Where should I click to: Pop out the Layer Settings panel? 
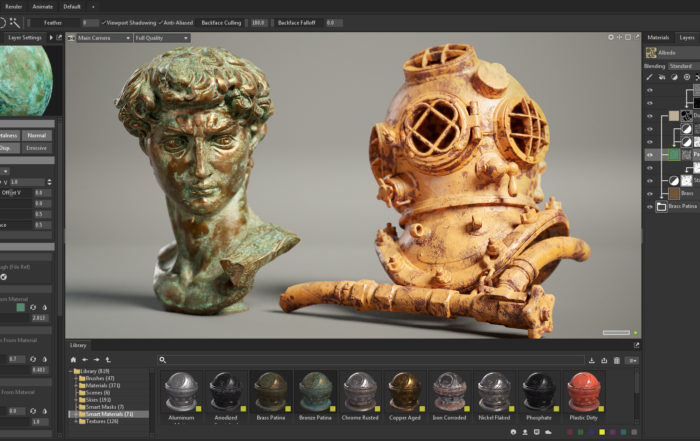tap(59, 37)
